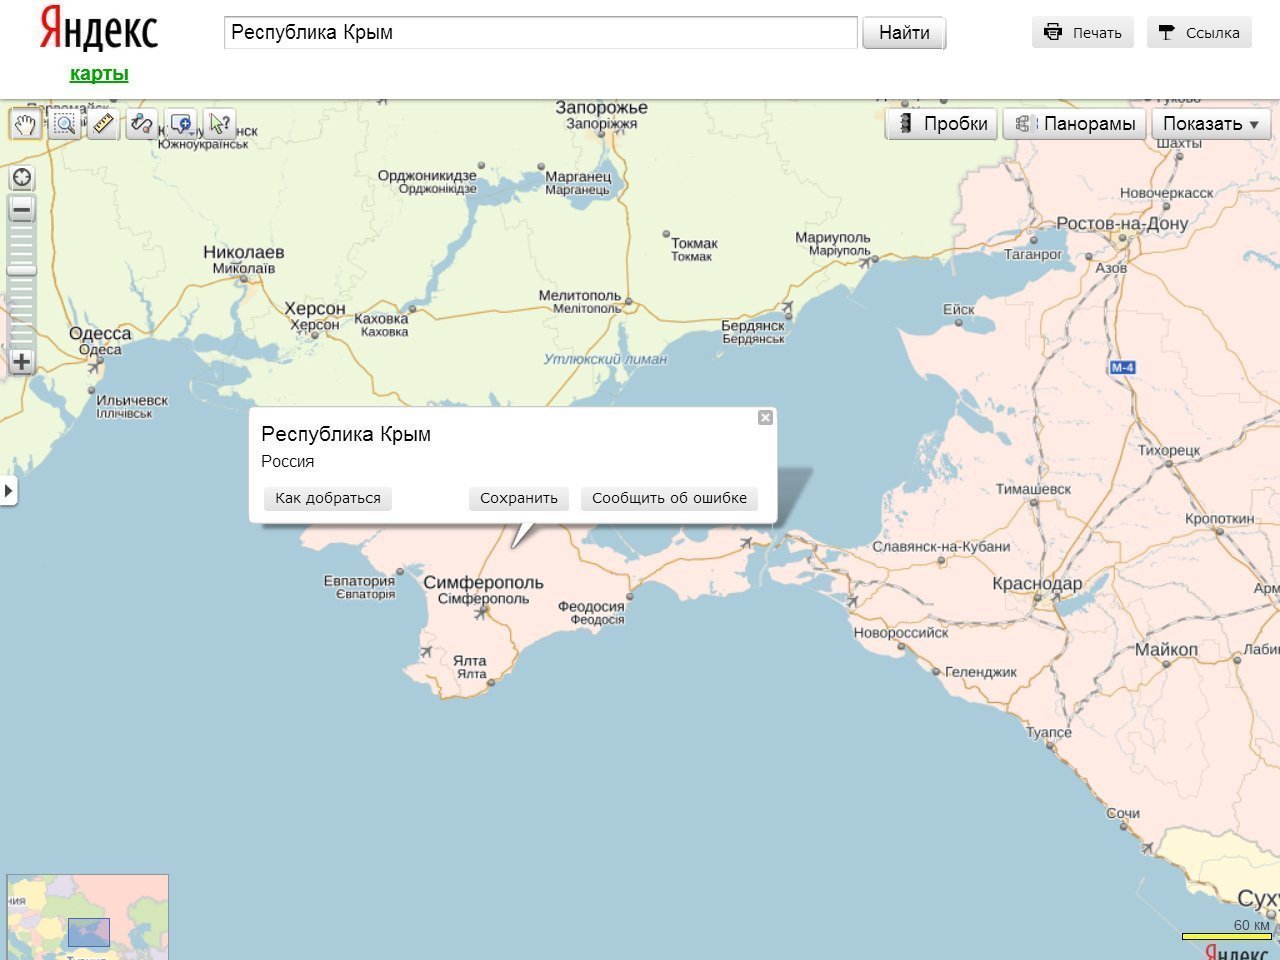Zoom in with the plus button

[x=22, y=362]
